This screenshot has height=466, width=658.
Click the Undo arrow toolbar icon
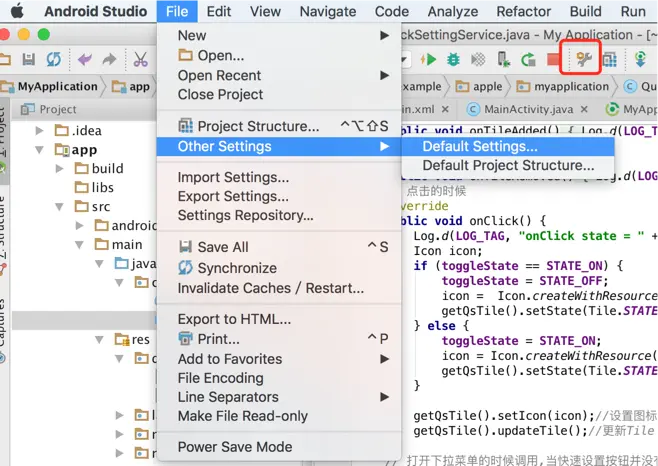click(x=85, y=59)
